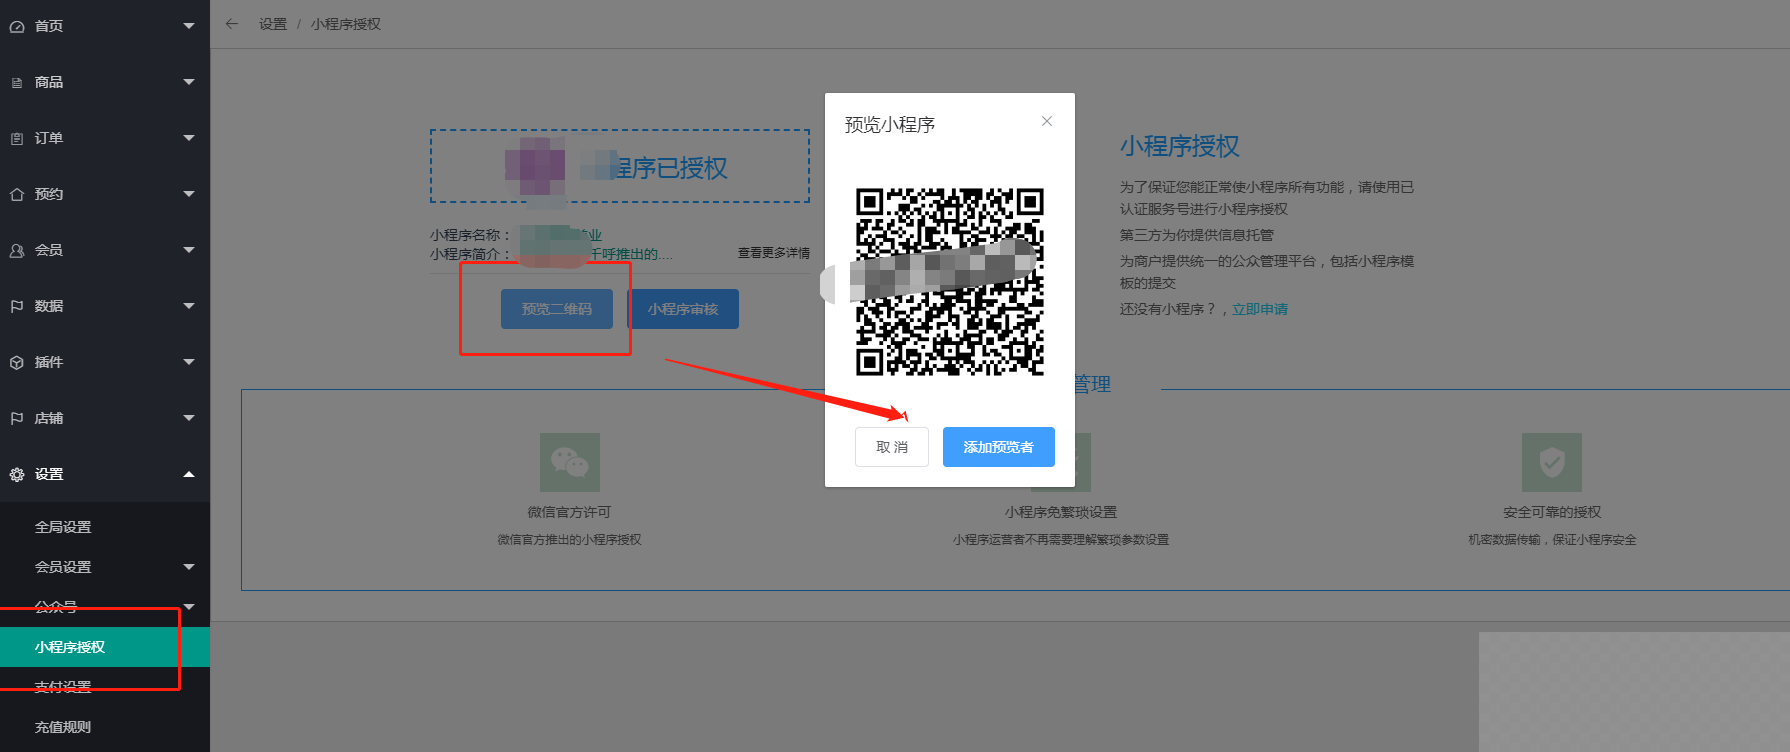Click the 首页 dashboard icon in sidebar
This screenshot has width=1790, height=752.
[17, 26]
